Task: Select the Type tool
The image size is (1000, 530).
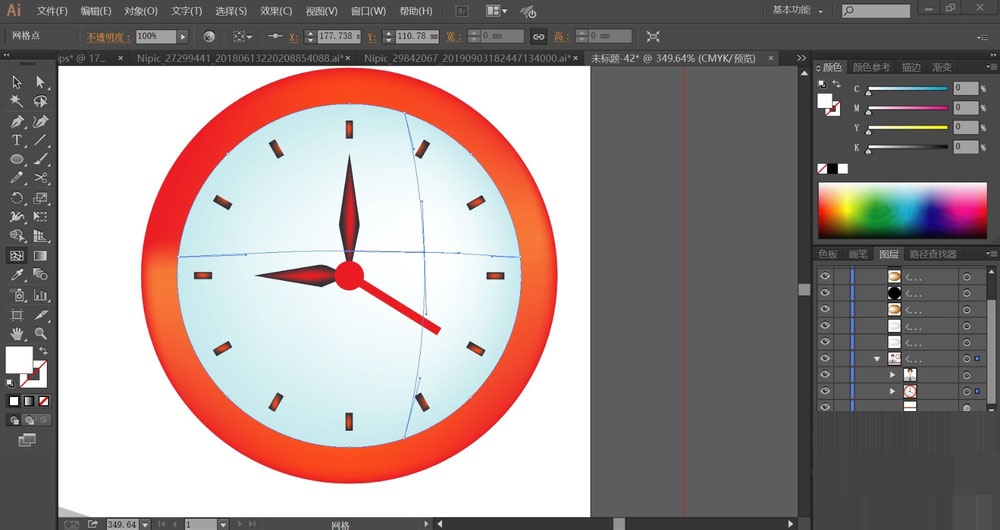Action: tap(17, 140)
